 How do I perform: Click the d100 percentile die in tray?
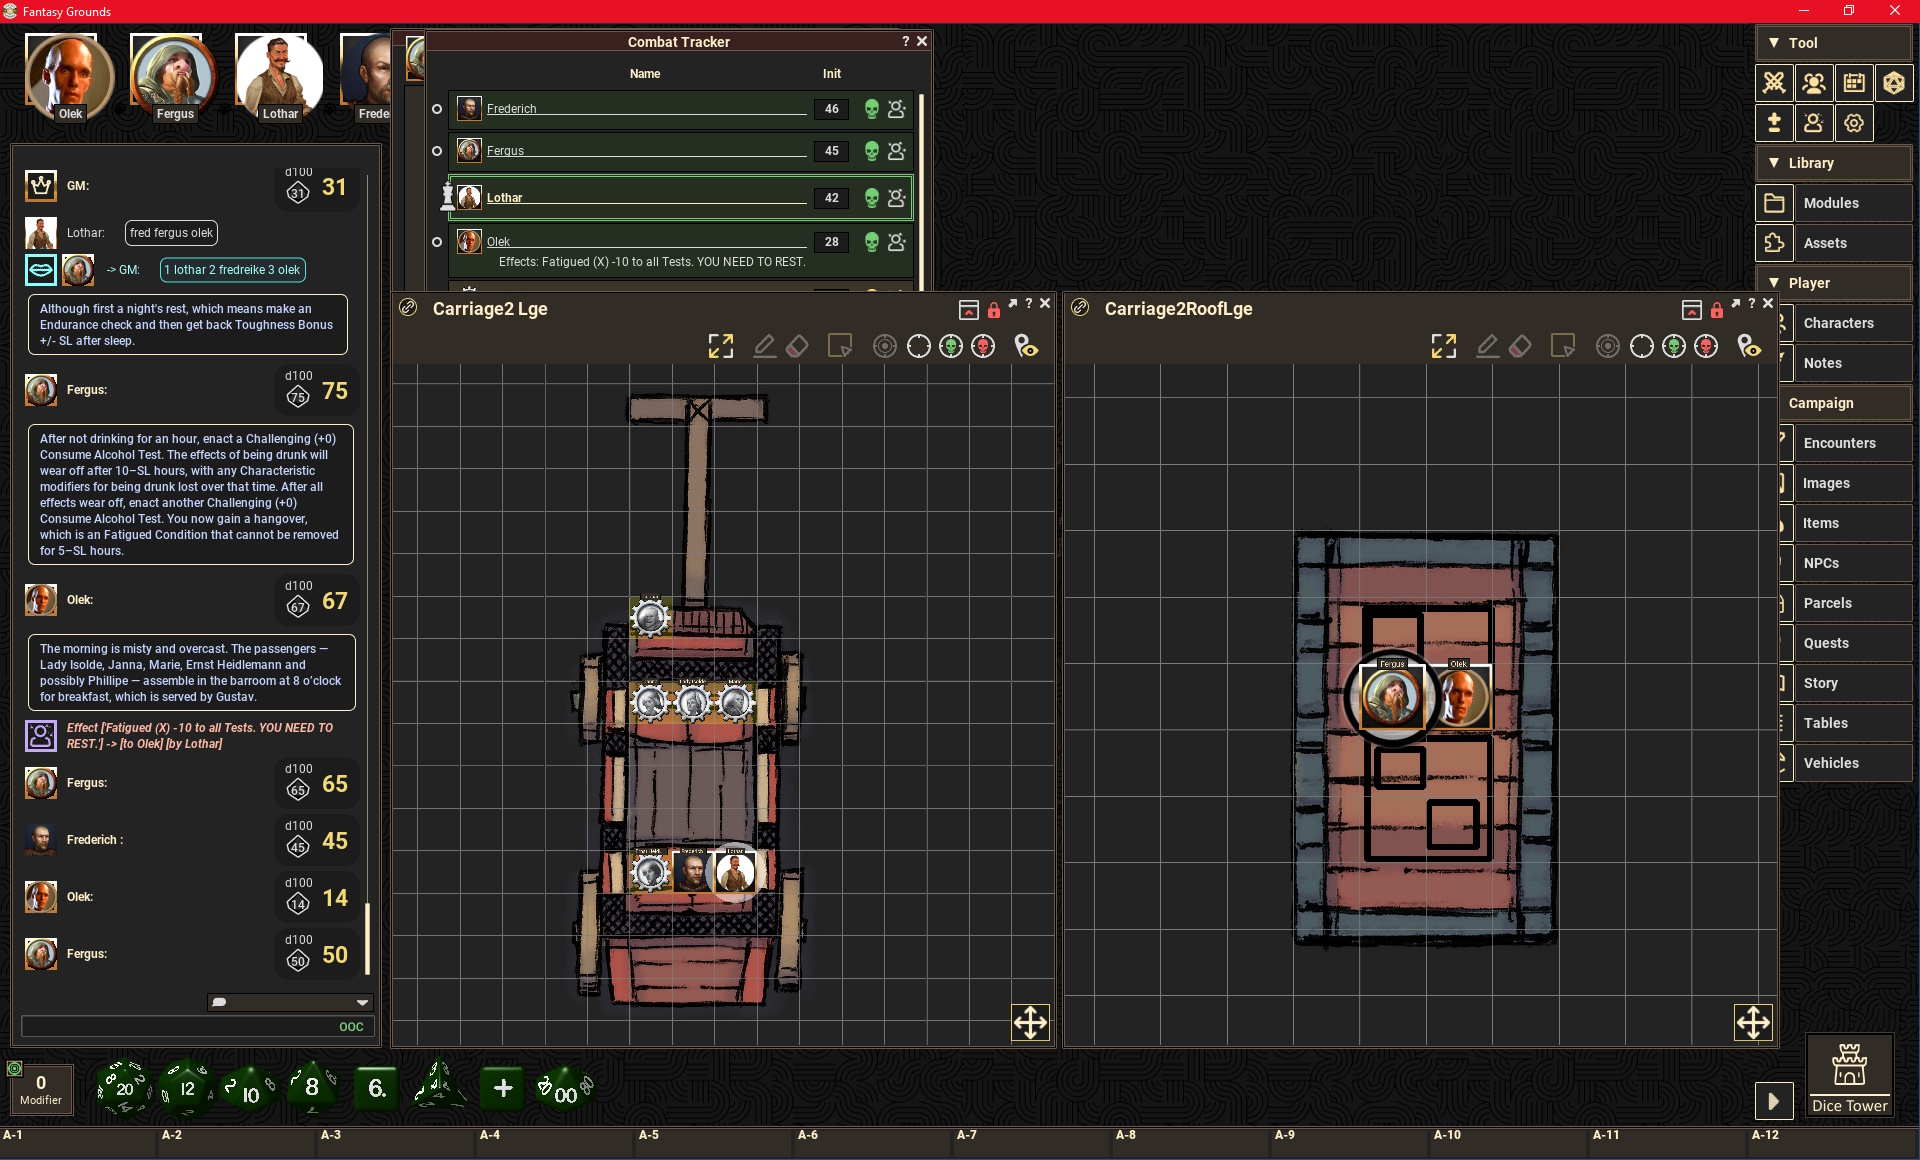[x=565, y=1090]
